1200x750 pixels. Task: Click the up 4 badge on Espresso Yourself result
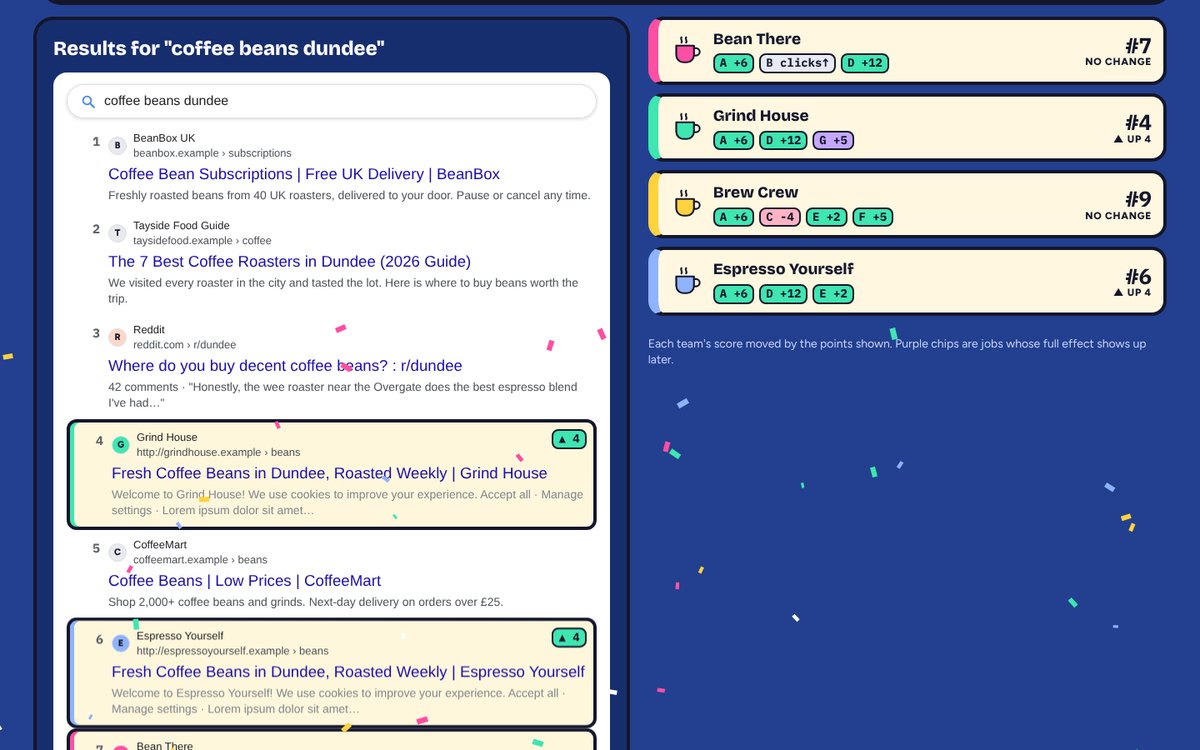click(x=568, y=638)
